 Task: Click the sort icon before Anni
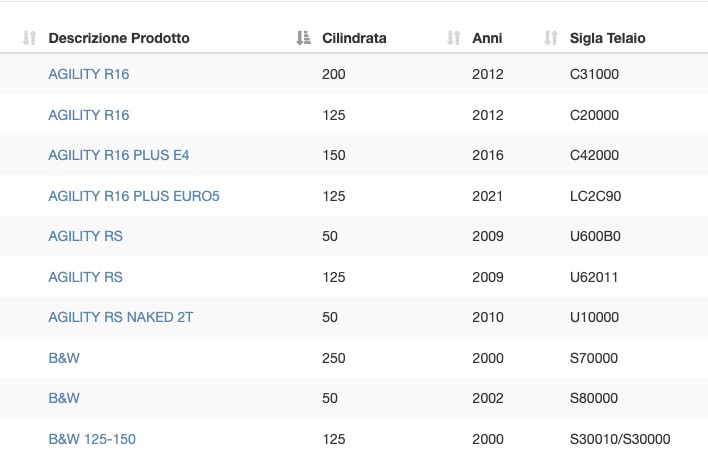[x=453, y=38]
